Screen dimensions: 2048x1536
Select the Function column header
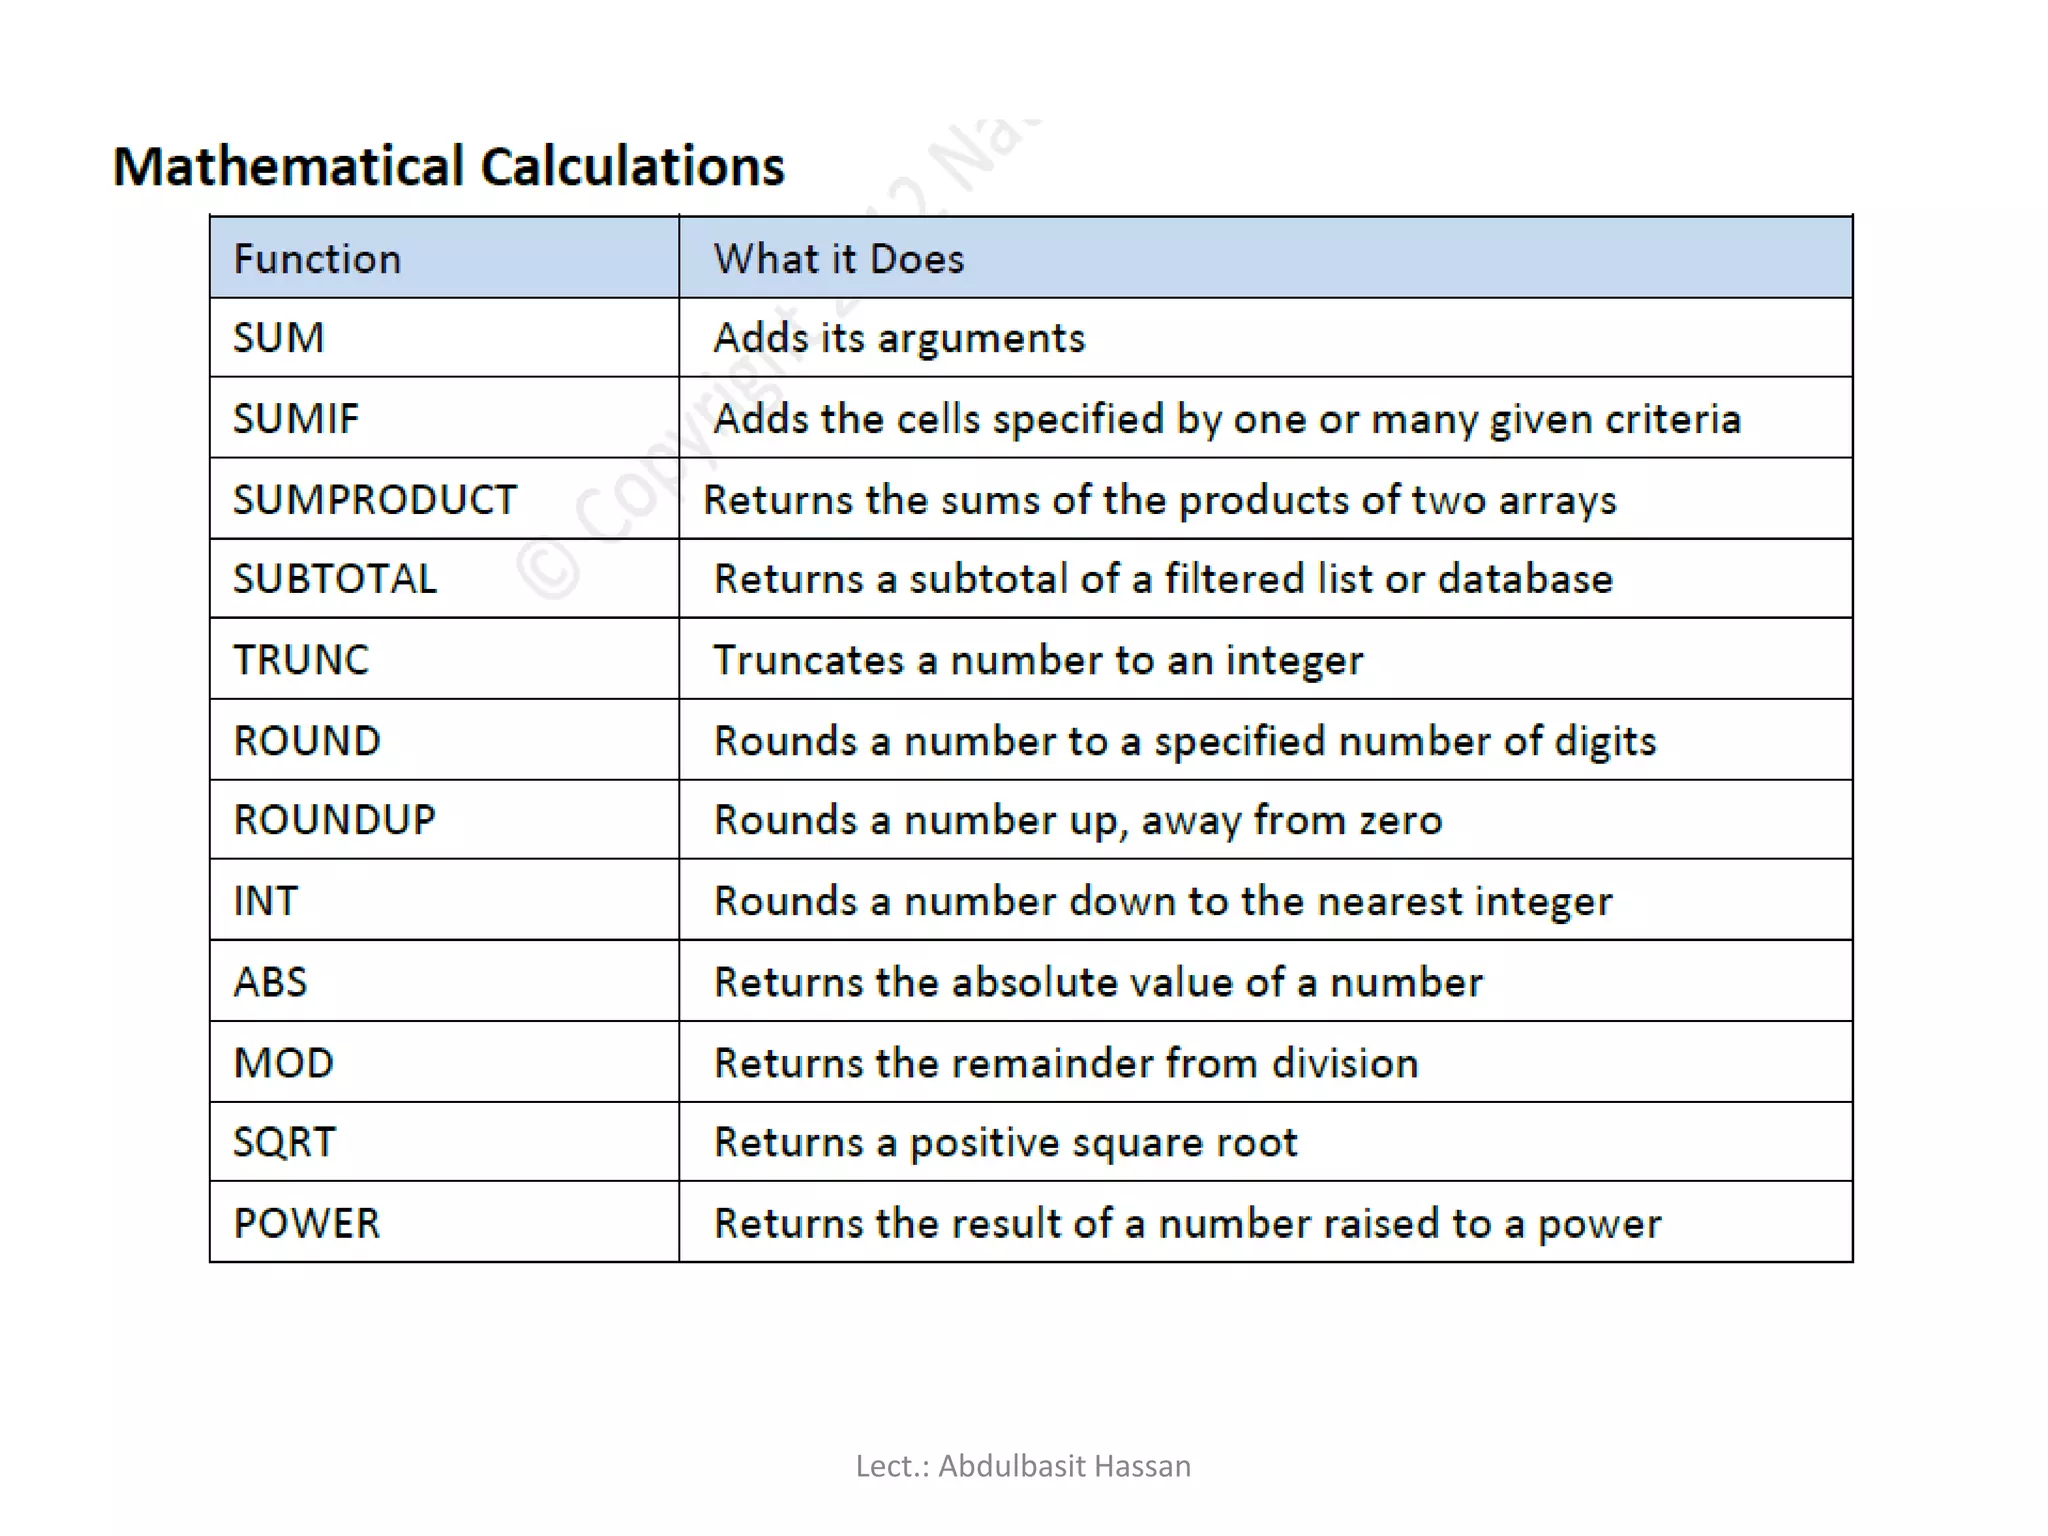click(444, 257)
